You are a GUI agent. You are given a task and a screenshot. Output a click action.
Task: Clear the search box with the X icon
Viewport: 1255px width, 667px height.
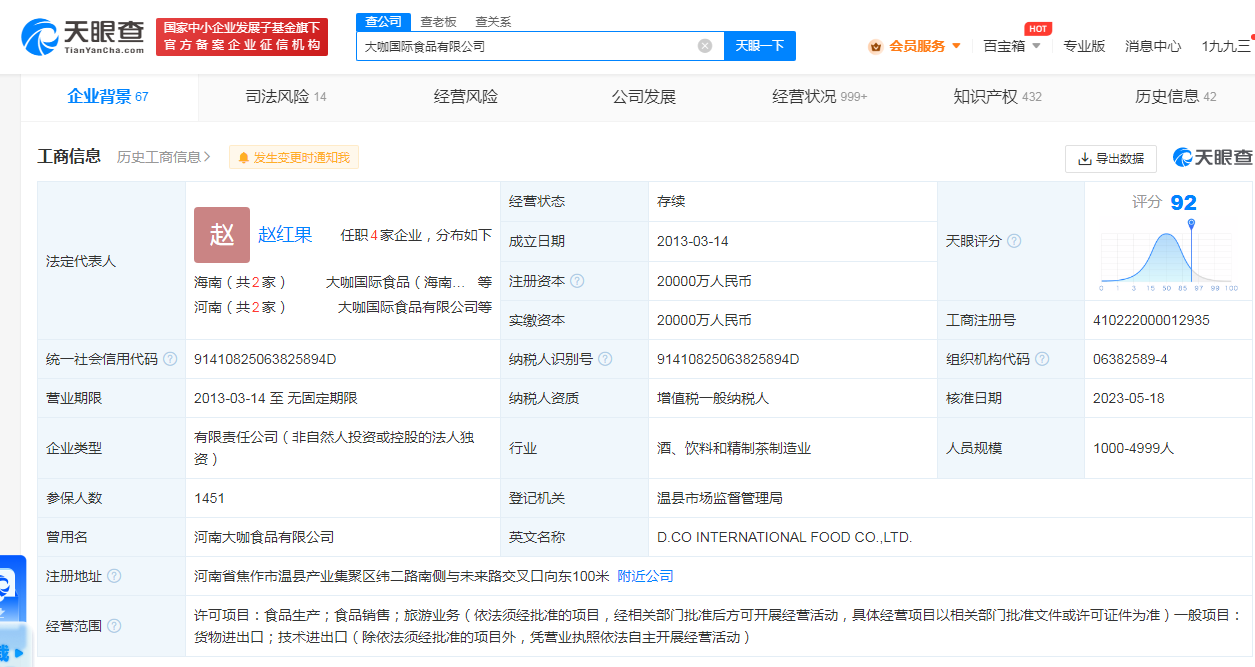(x=705, y=46)
